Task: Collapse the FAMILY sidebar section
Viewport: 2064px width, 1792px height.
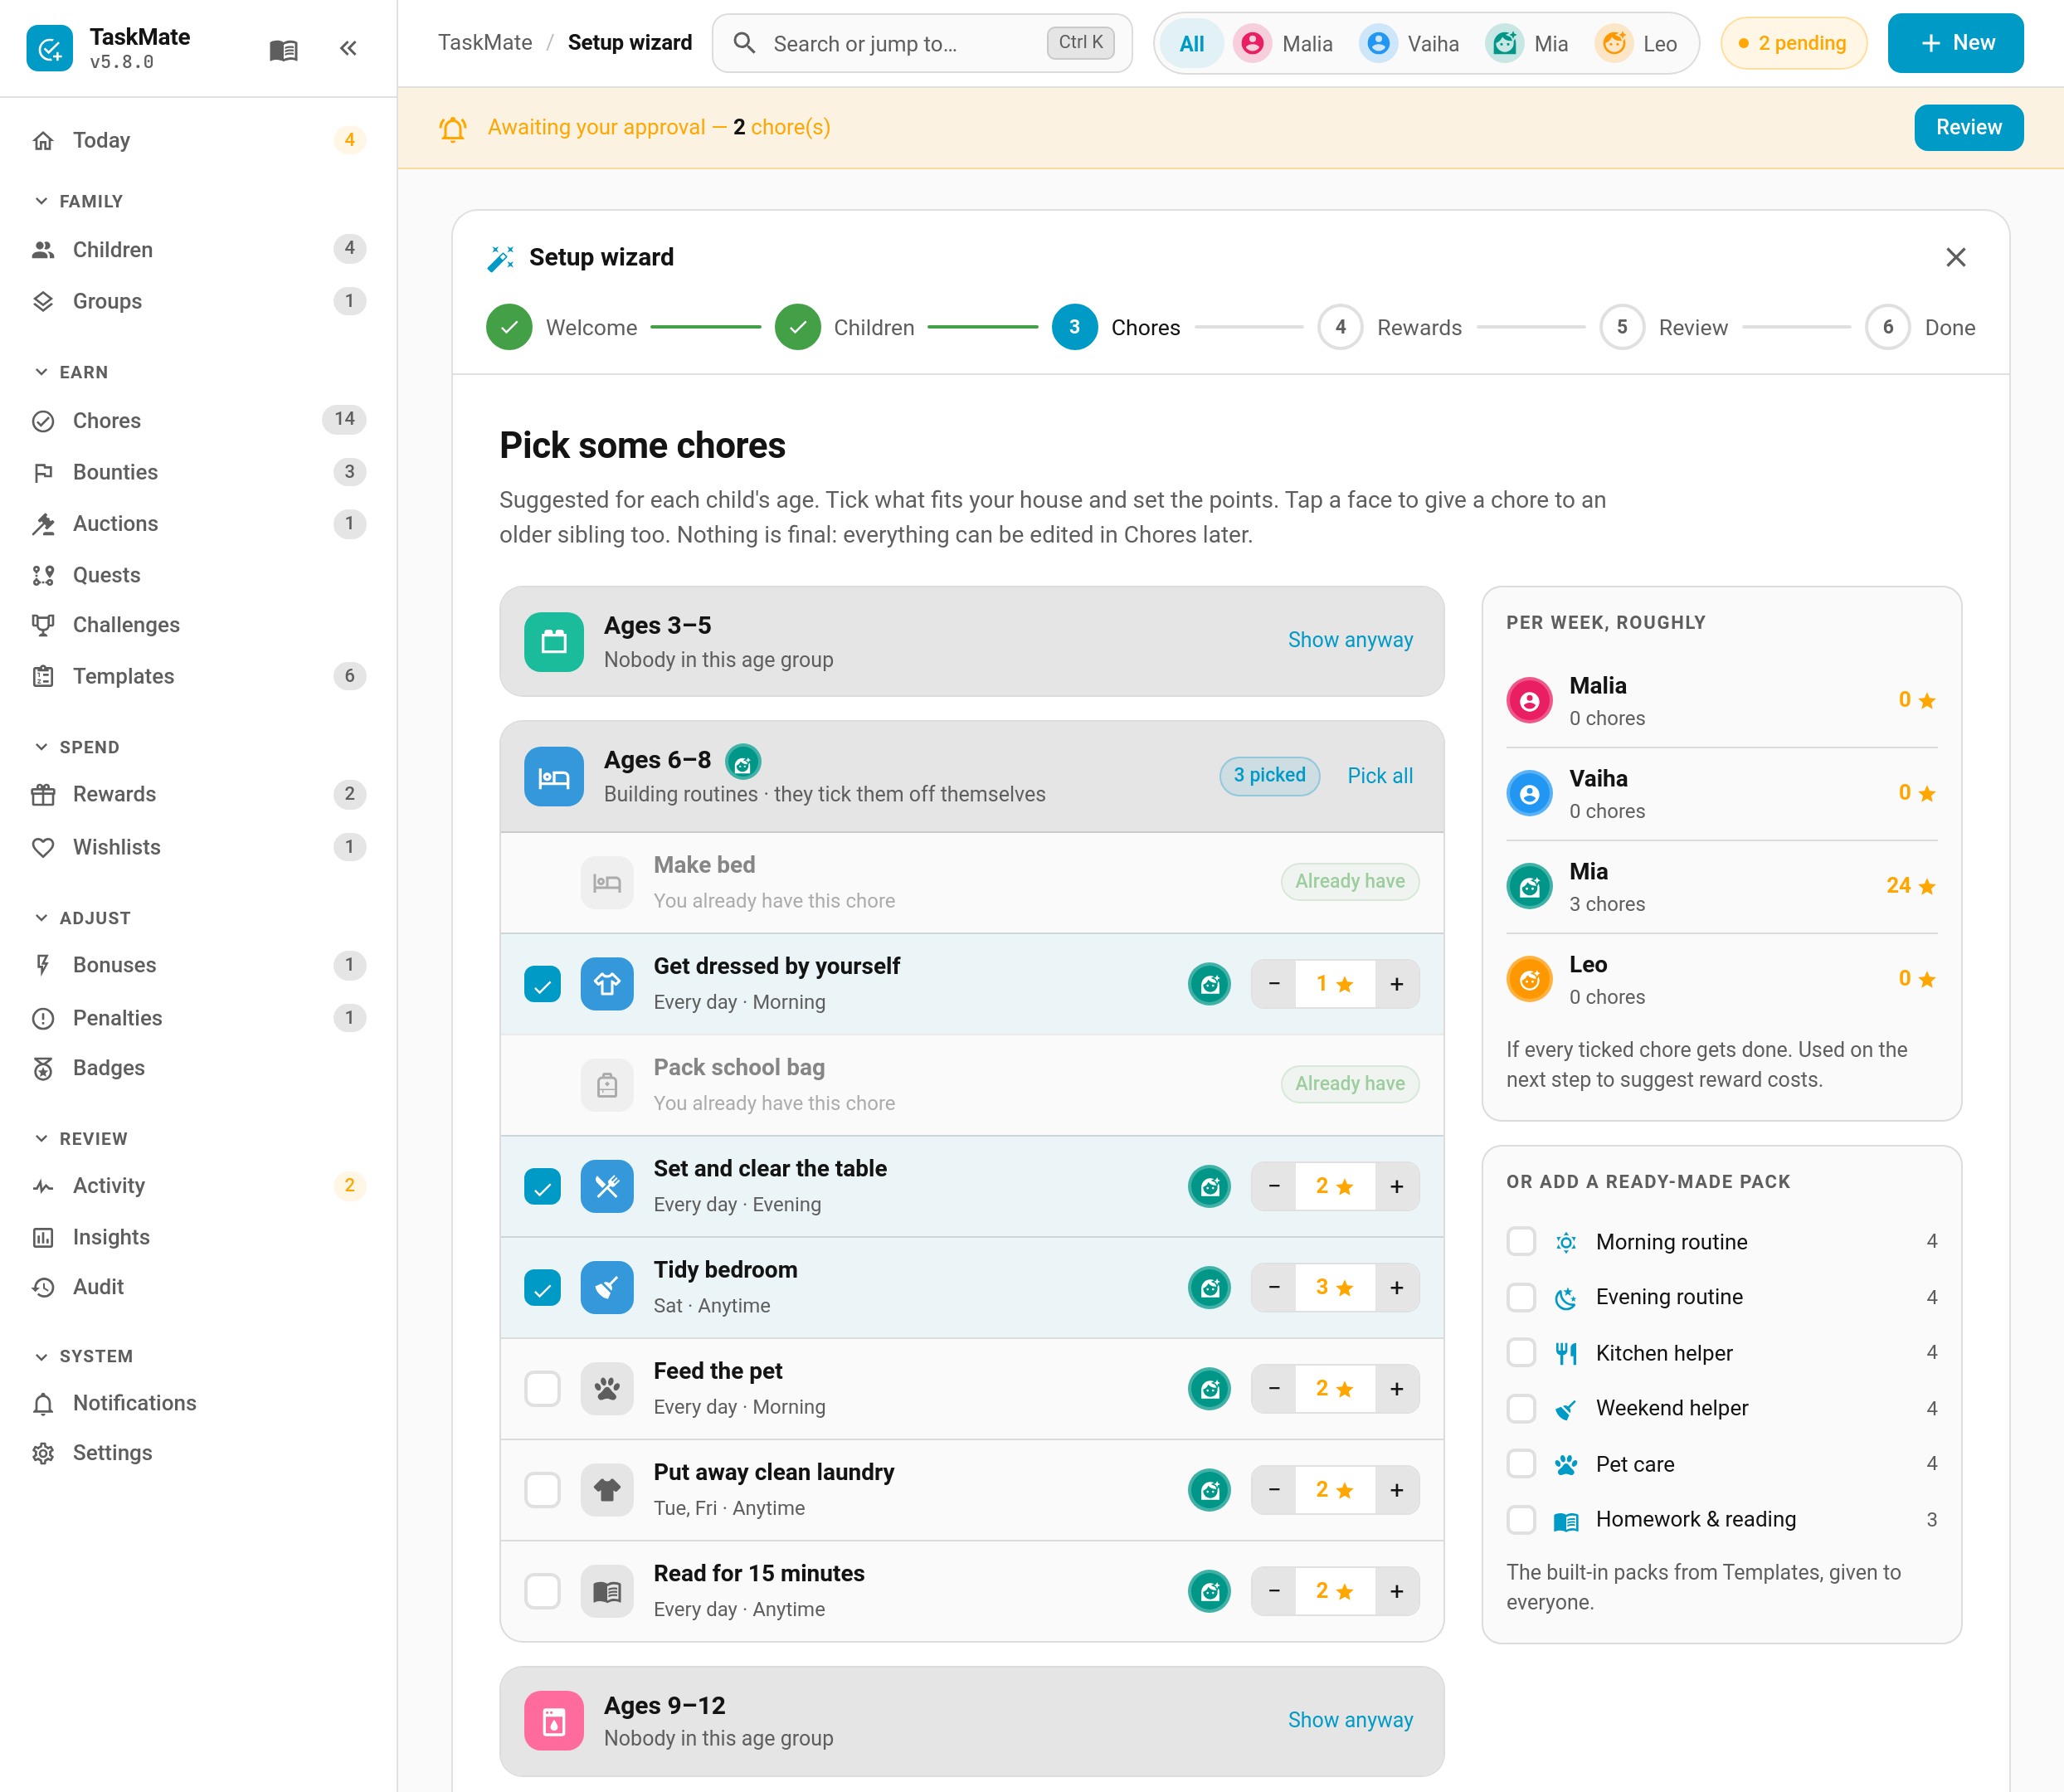Action: click(78, 201)
